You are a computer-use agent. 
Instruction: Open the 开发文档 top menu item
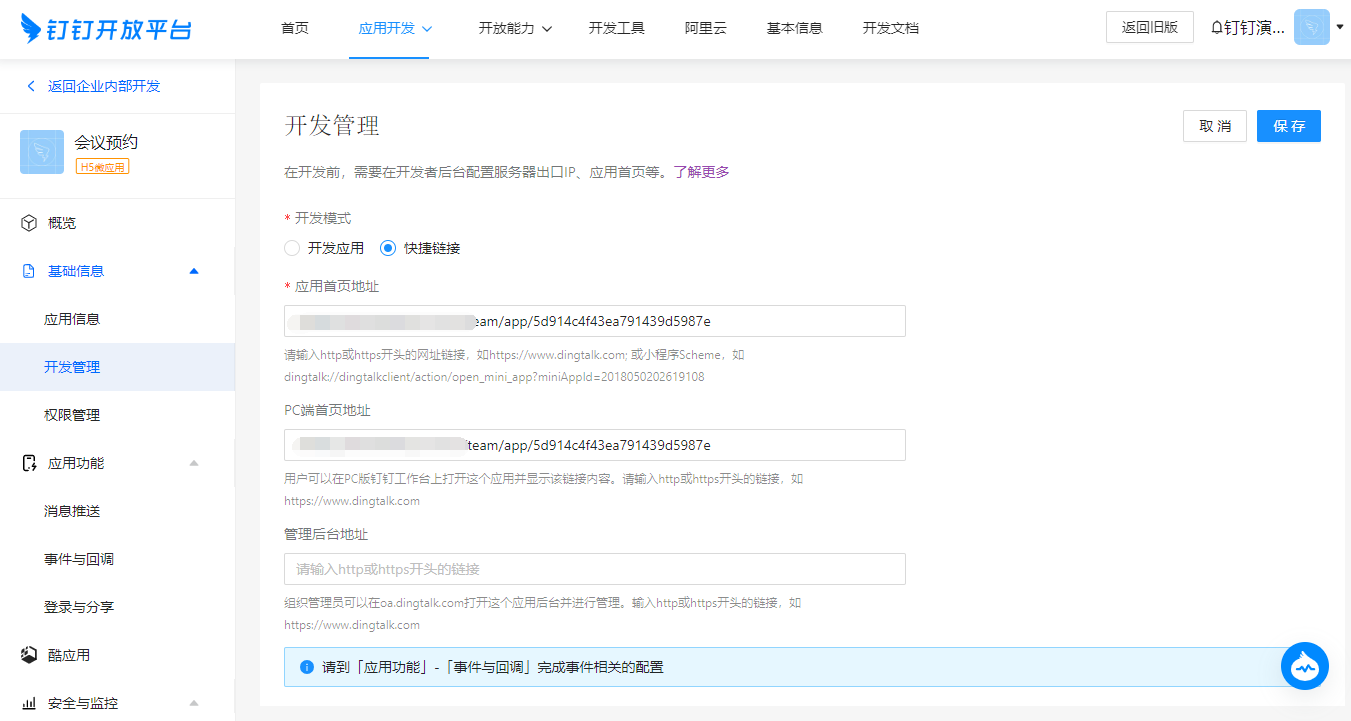point(890,28)
